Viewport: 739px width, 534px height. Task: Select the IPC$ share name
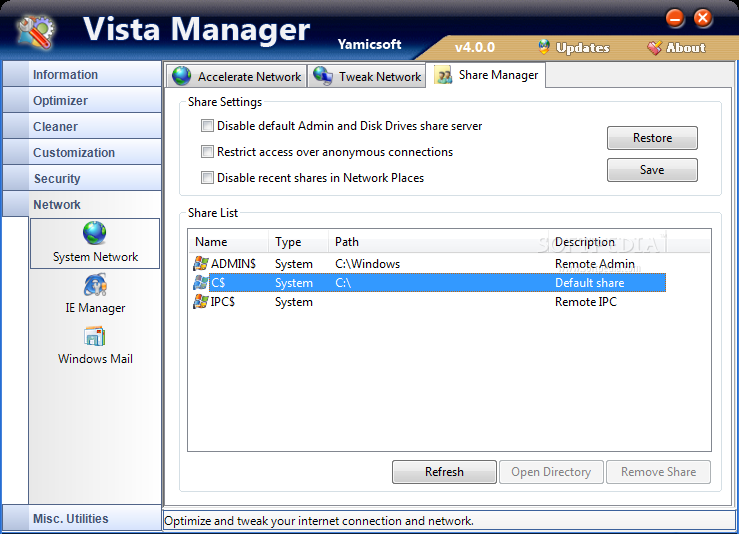(222, 302)
